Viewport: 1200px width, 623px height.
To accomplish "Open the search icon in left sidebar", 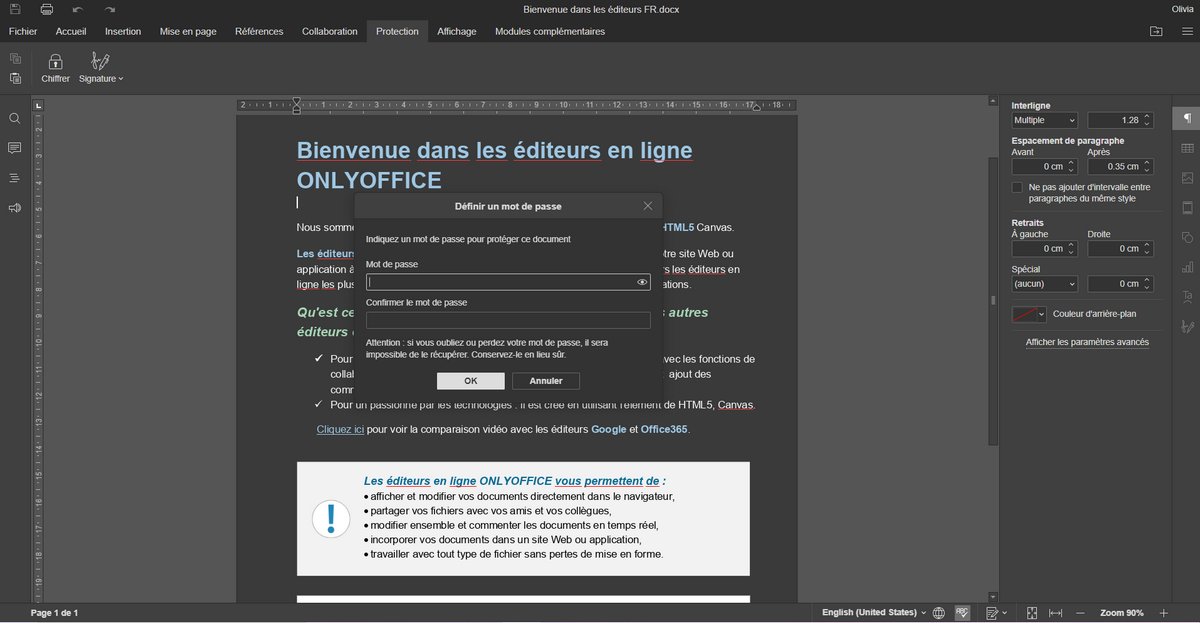I will (15, 118).
